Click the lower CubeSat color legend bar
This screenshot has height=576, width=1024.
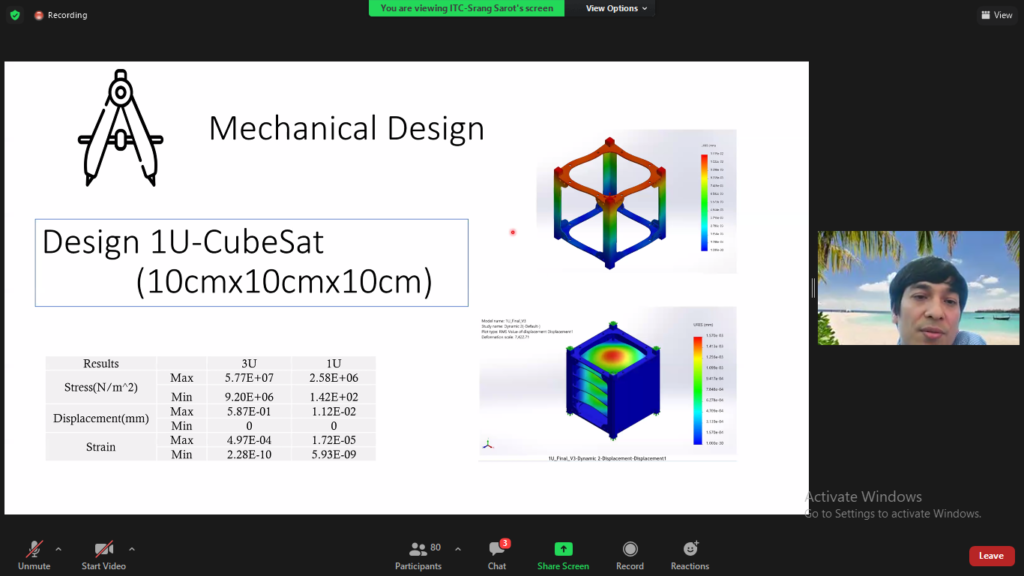click(698, 389)
